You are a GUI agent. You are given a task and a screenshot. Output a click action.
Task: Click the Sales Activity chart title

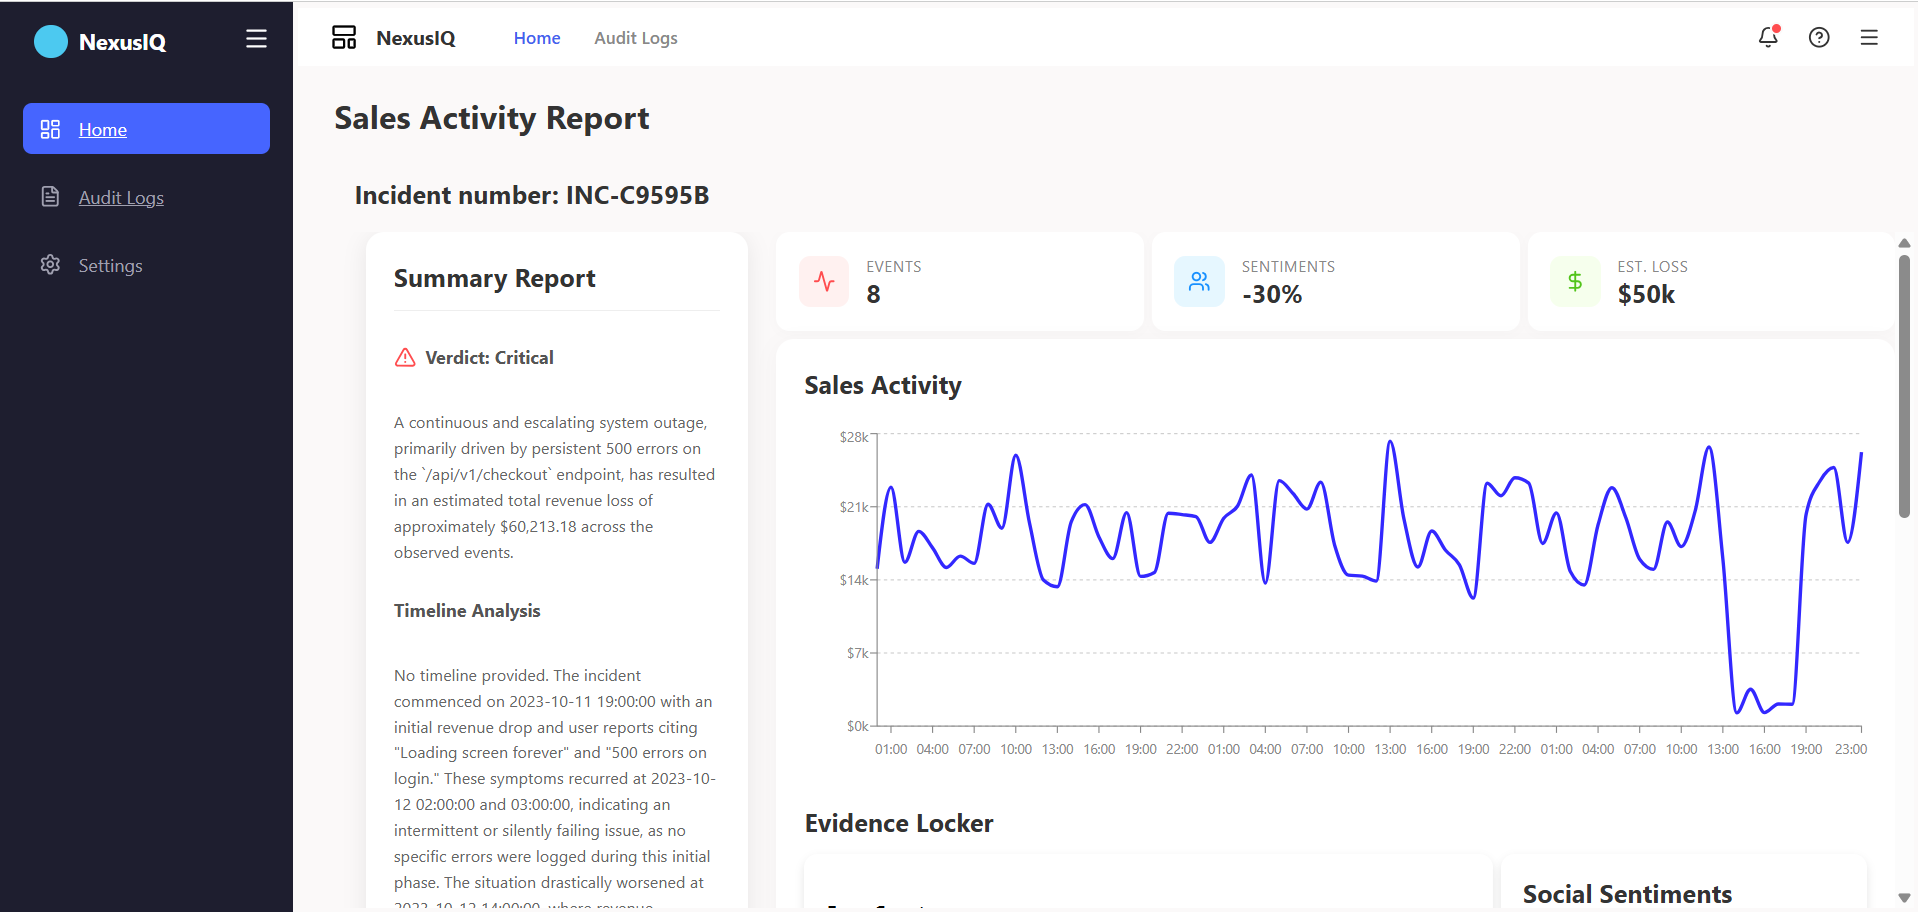pos(883,385)
